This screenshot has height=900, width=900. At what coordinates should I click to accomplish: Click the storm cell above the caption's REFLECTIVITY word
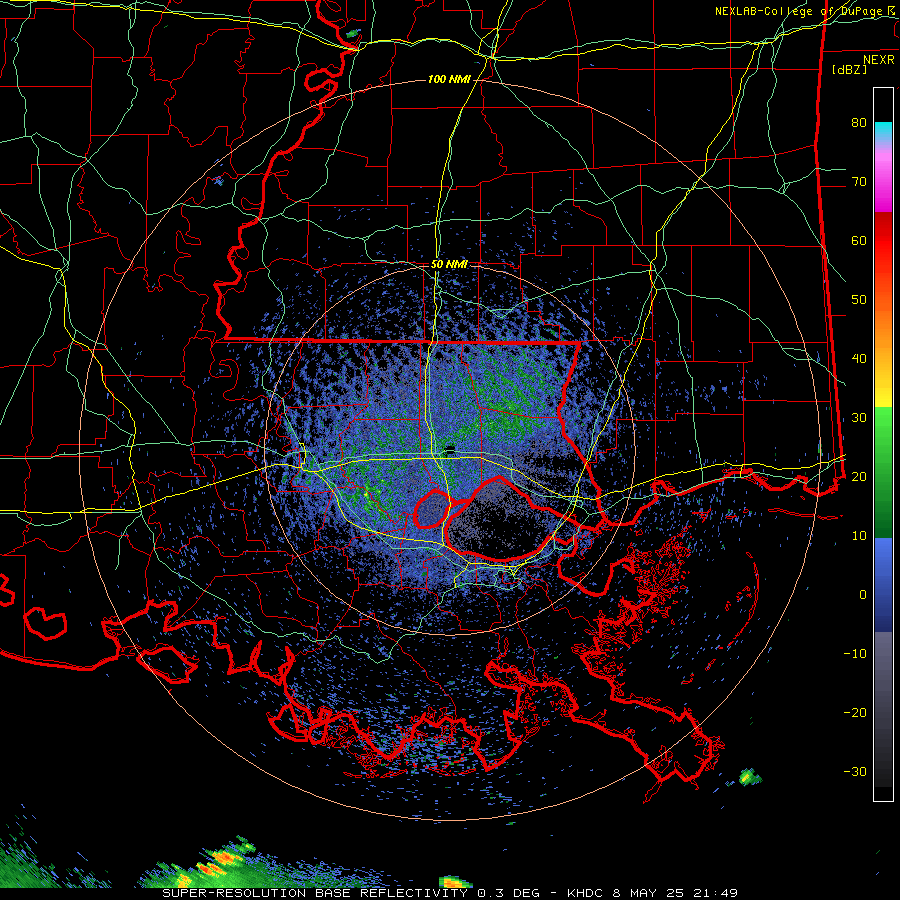[x=455, y=881]
